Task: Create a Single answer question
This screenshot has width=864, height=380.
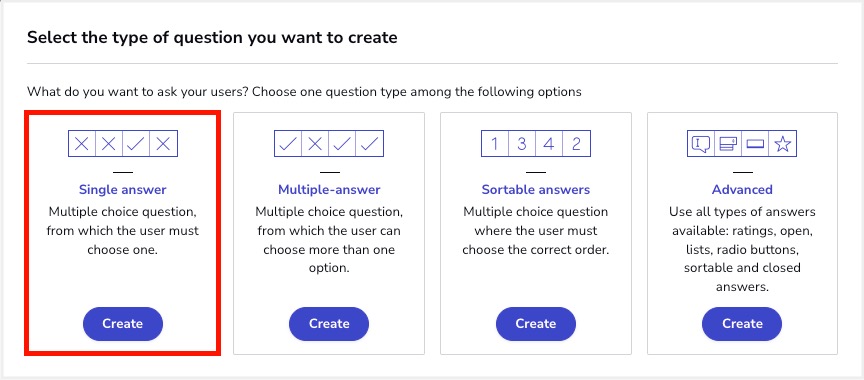Action: (x=123, y=324)
